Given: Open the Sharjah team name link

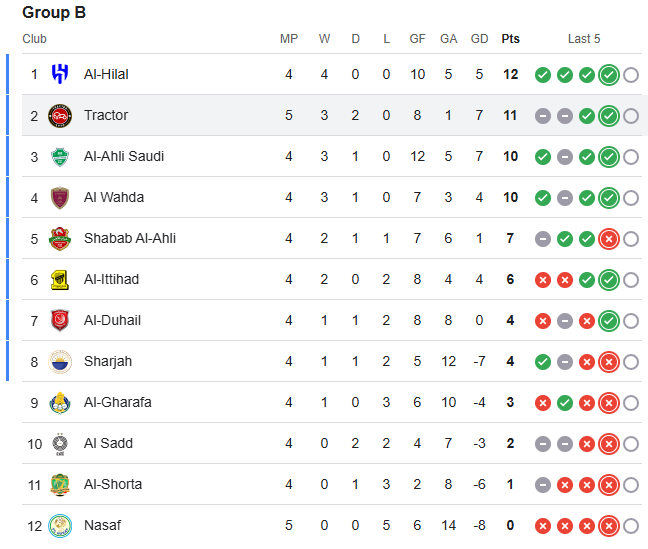Looking at the screenshot, I should coord(108,361).
